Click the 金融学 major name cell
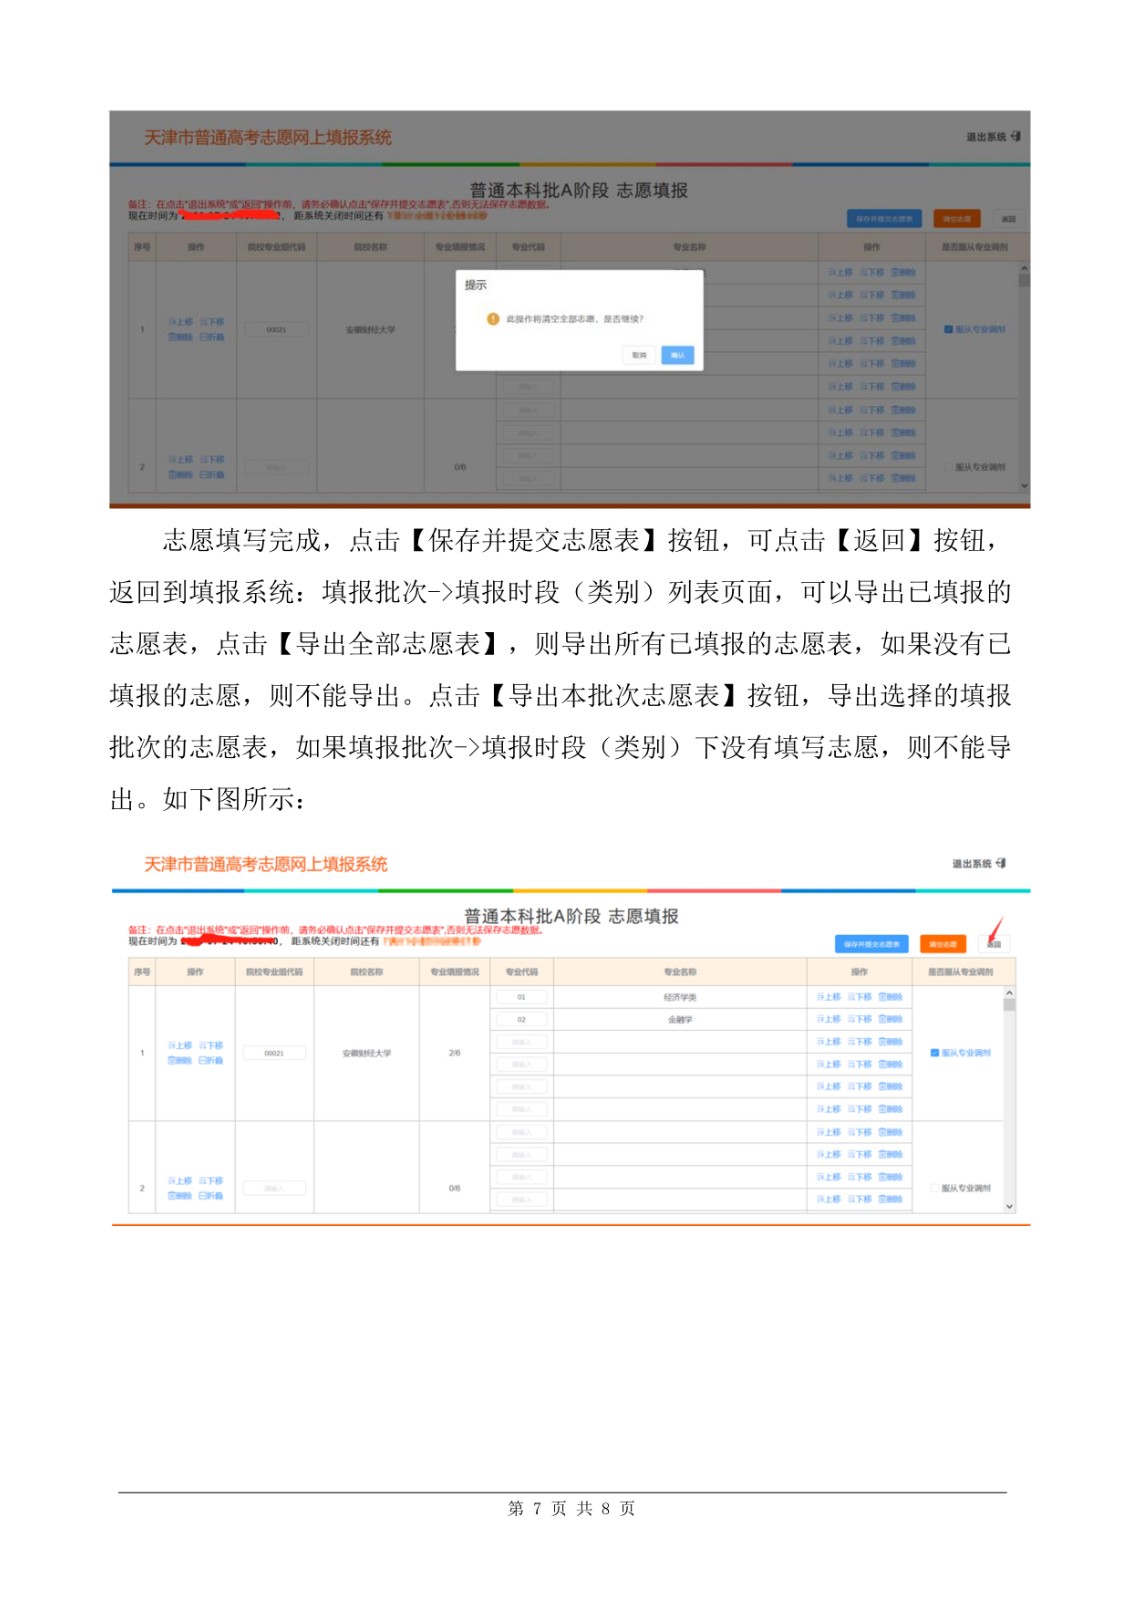This screenshot has height=1600, width=1131. [x=680, y=1019]
